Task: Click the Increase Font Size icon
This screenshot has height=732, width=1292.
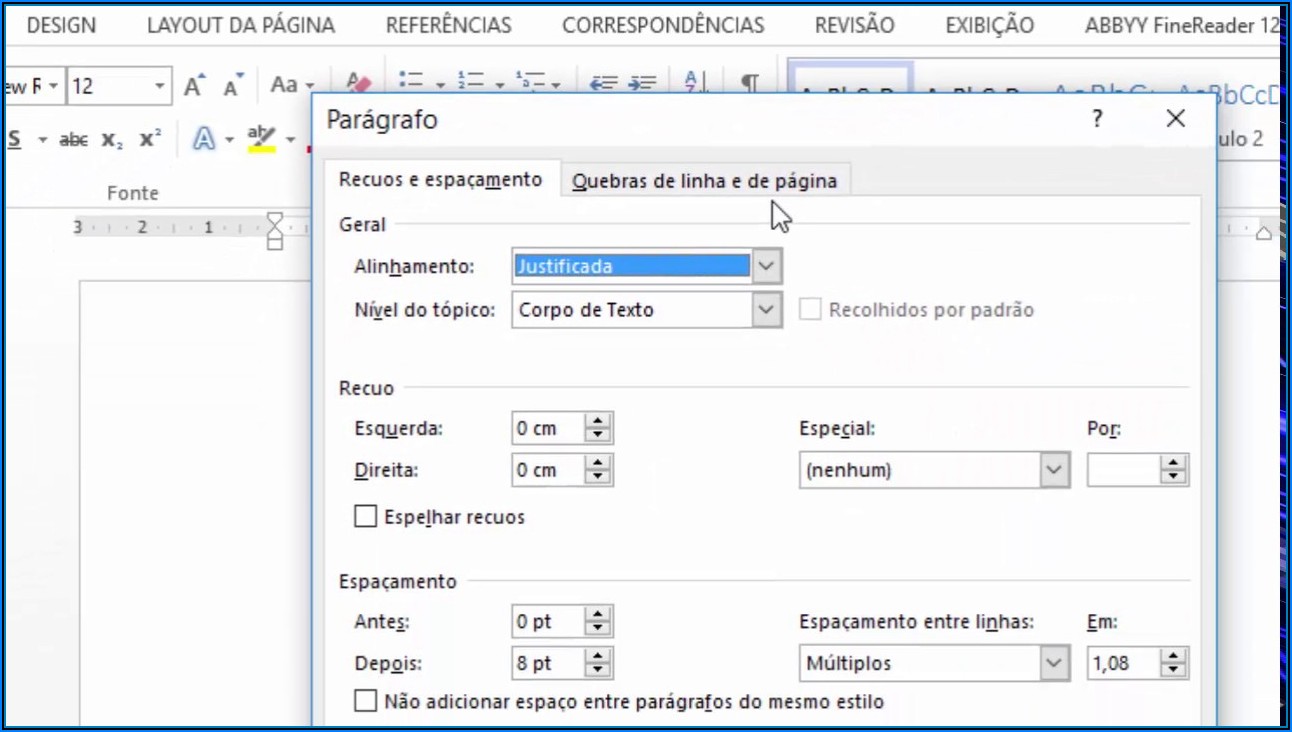Action: (195, 86)
